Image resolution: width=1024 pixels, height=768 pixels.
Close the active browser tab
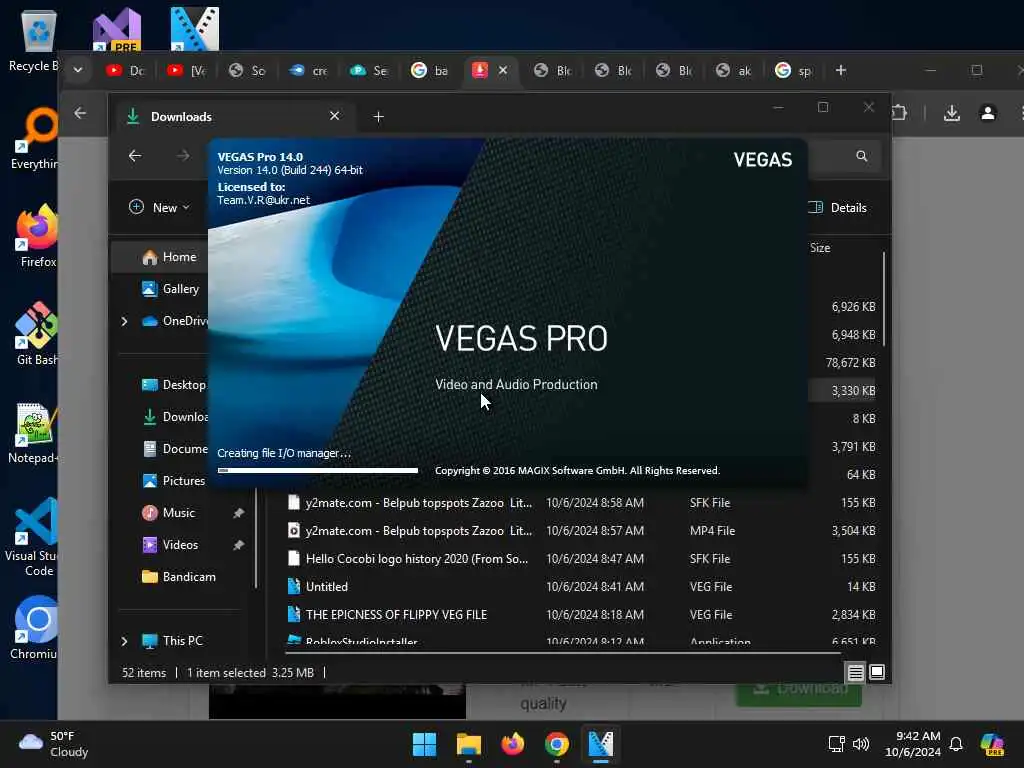[x=503, y=70]
